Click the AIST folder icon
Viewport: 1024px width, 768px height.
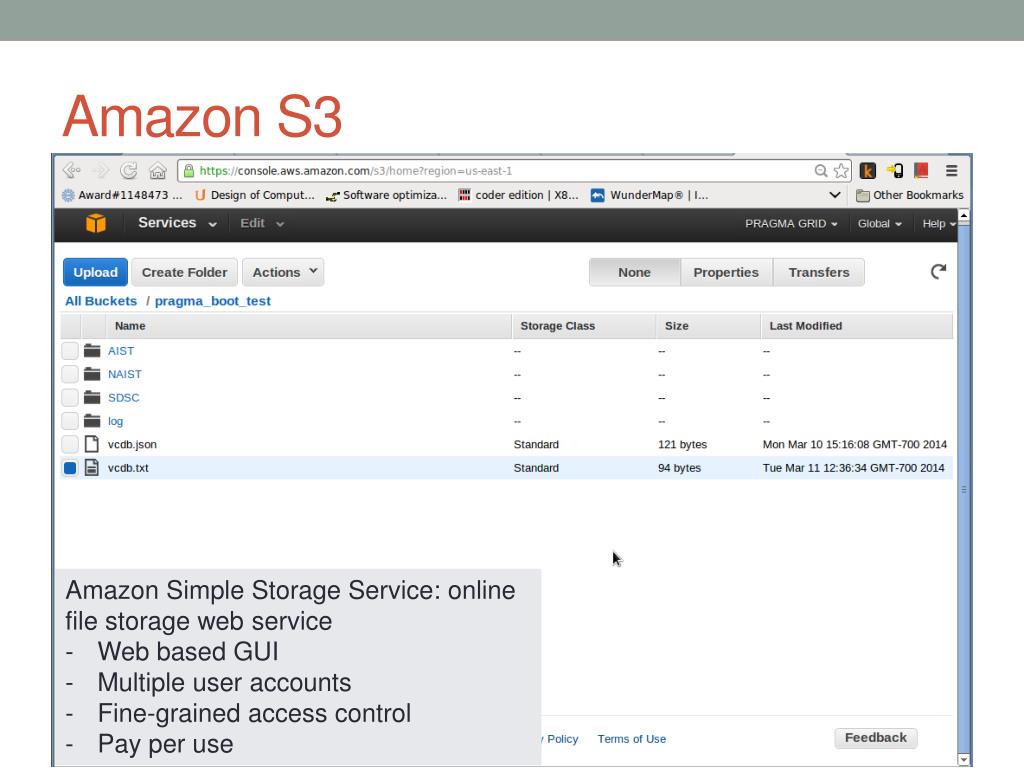92,351
